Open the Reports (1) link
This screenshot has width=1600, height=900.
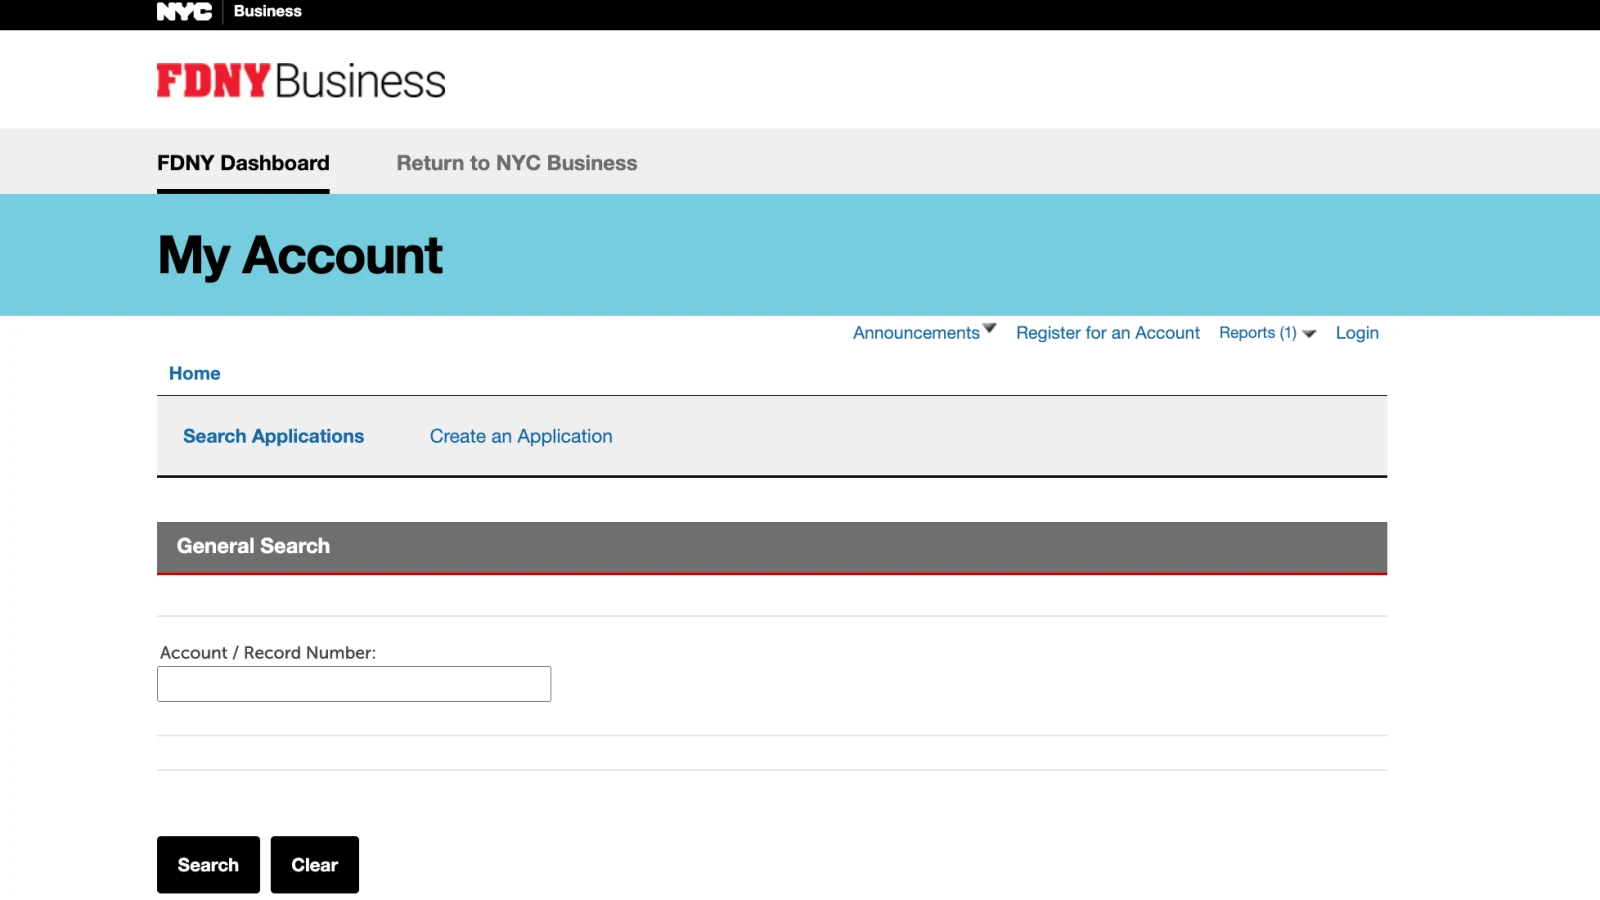(x=1257, y=333)
